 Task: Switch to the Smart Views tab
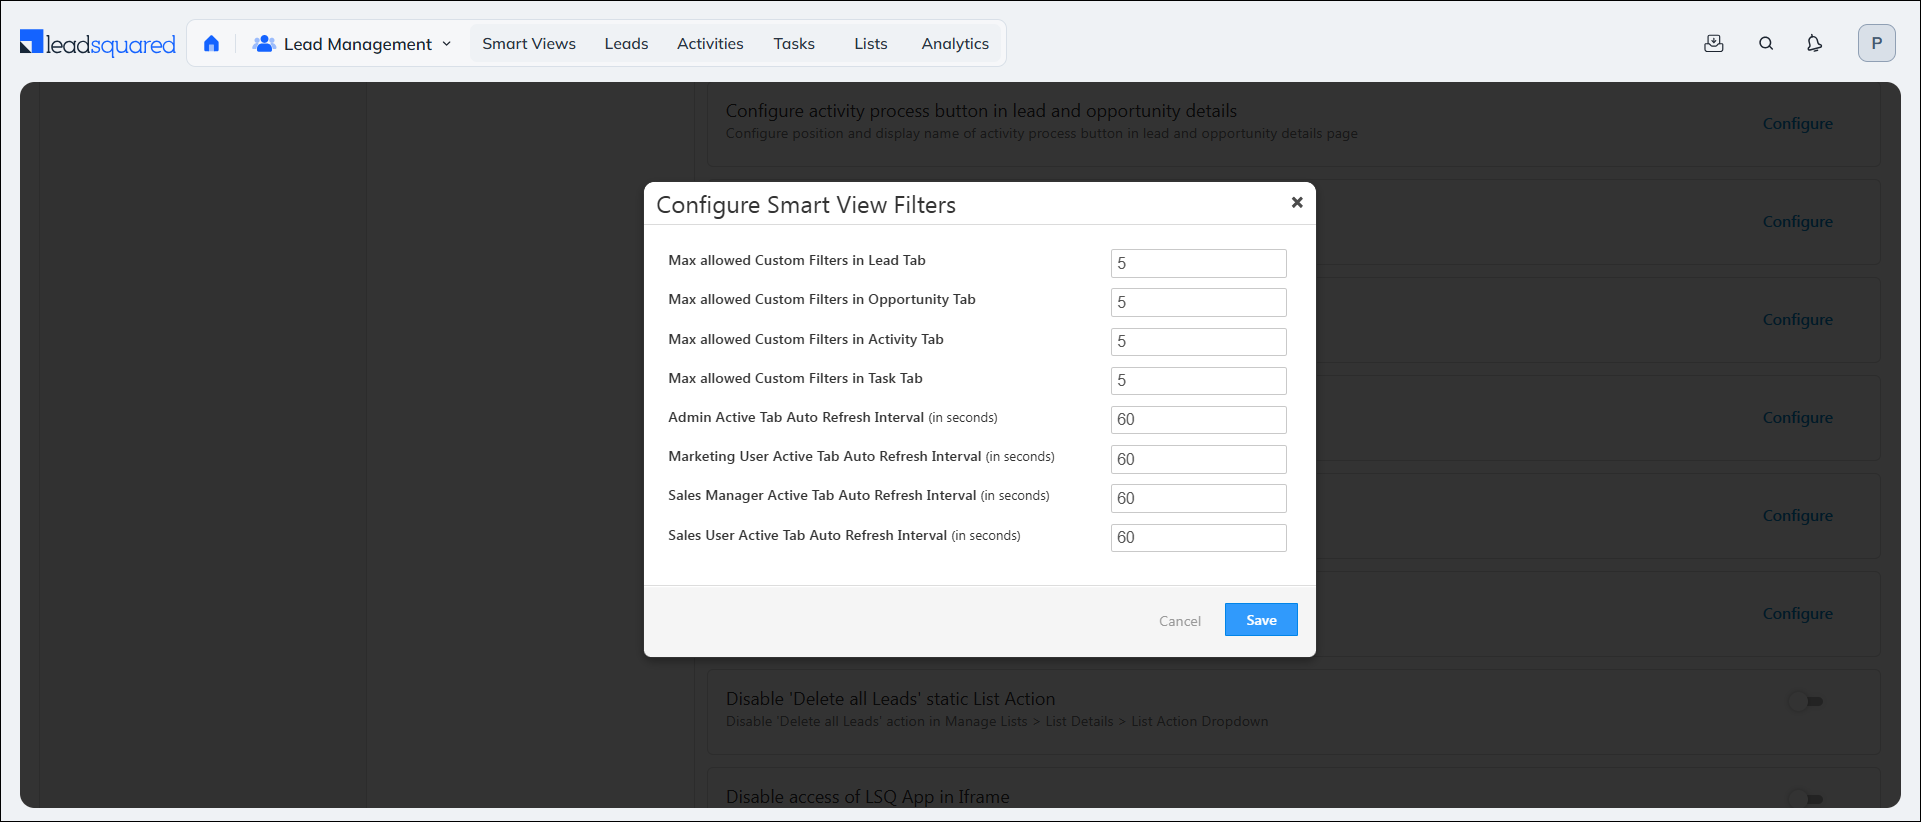[529, 44]
